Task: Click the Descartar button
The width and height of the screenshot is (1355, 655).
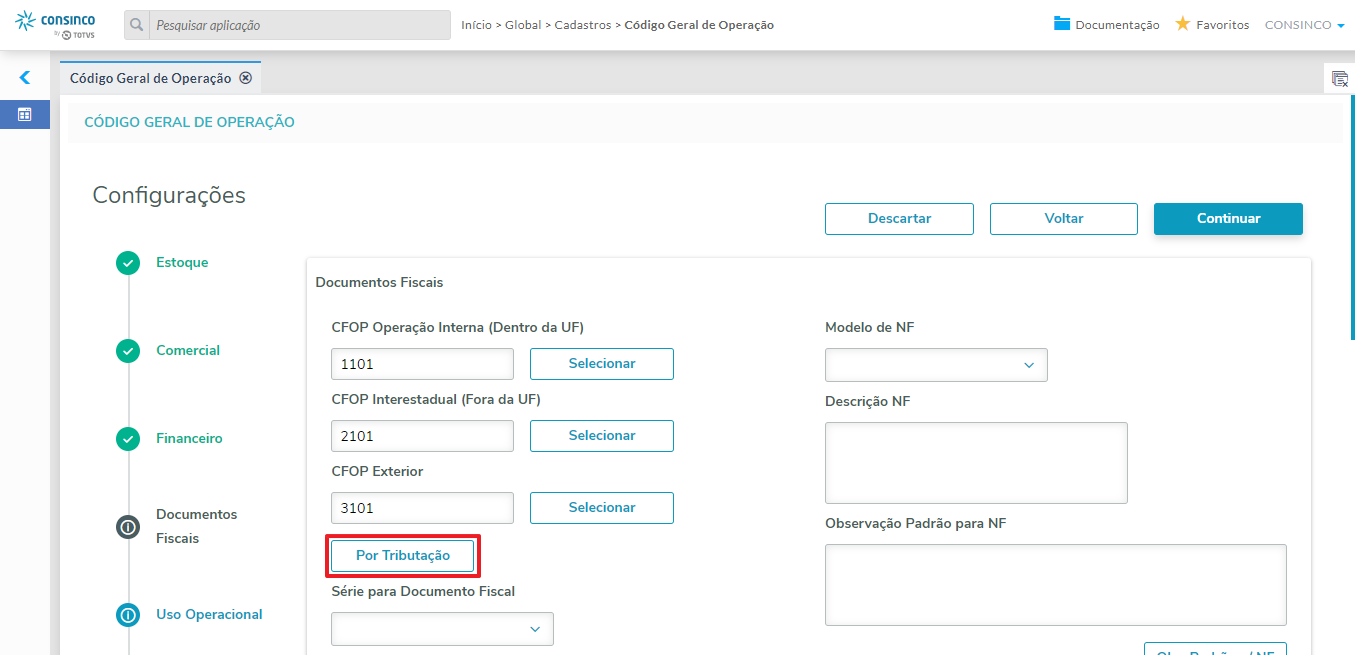Action: coord(899,219)
